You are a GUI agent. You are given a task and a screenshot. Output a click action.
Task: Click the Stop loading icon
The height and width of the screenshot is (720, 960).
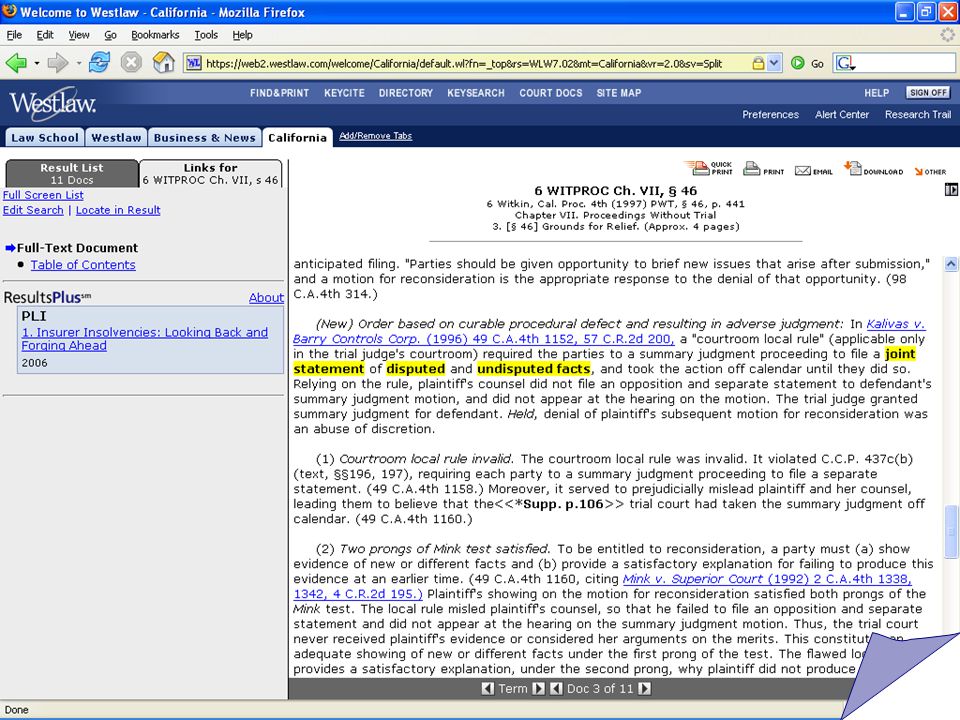pos(131,62)
